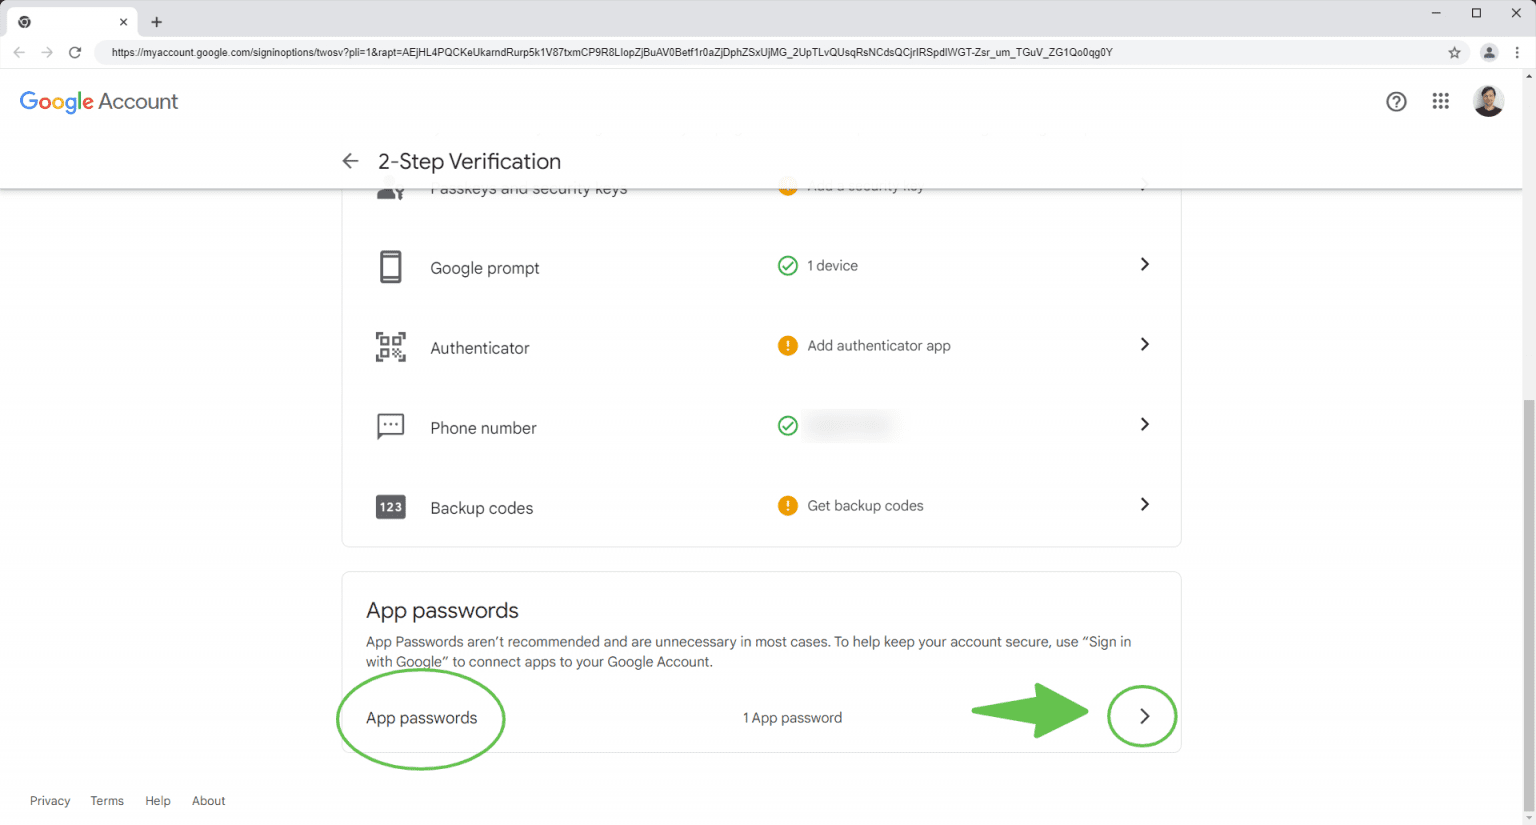Open App passwords via the circled chevron

click(1142, 716)
